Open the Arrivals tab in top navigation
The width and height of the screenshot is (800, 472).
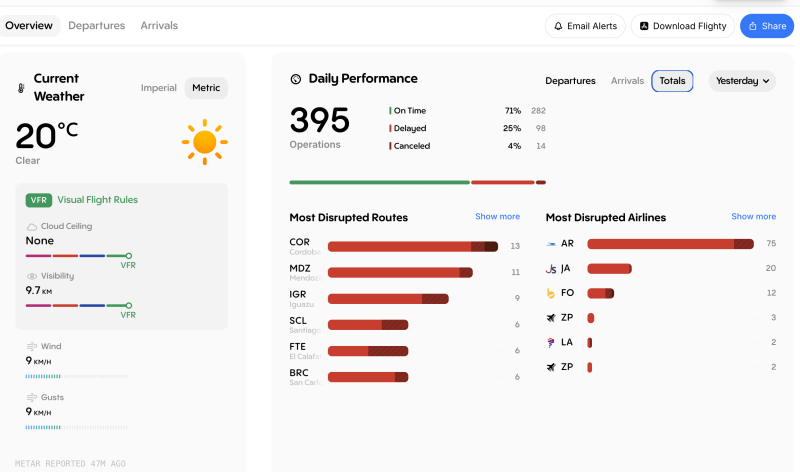point(159,26)
